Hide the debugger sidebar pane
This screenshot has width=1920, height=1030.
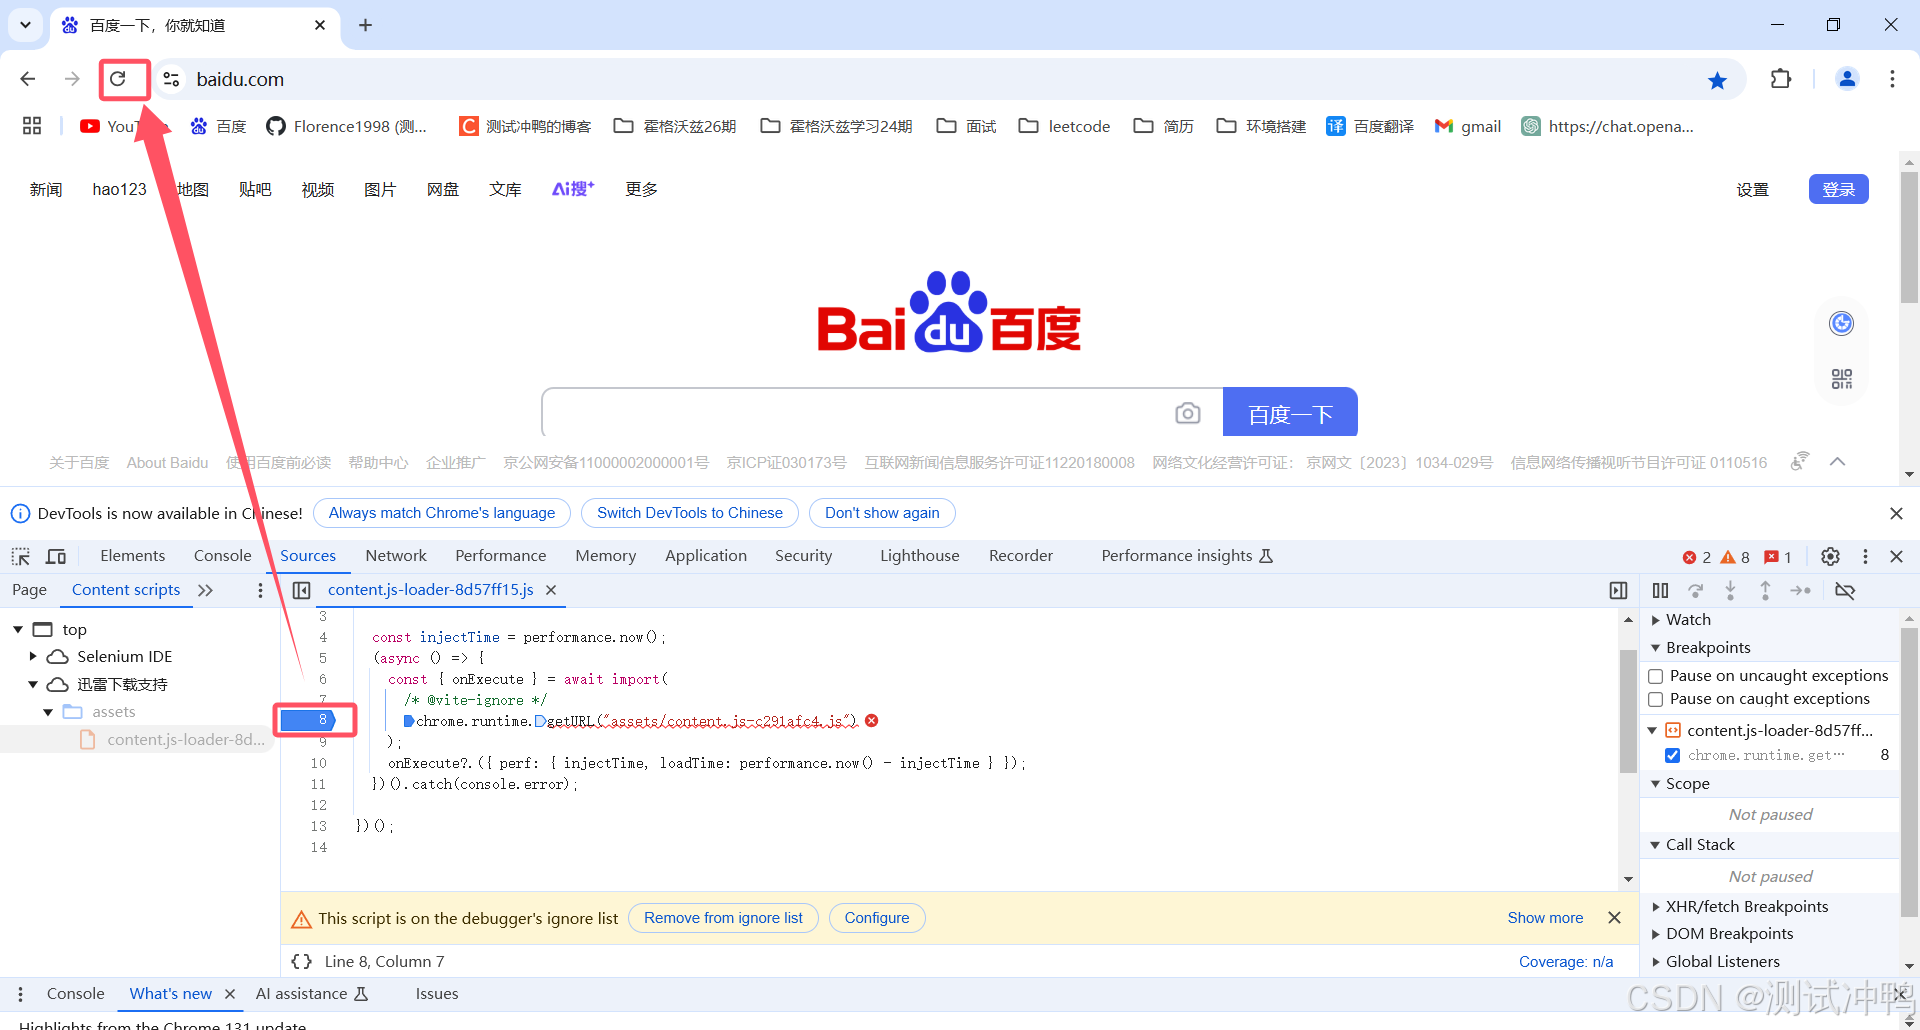(x=1618, y=590)
